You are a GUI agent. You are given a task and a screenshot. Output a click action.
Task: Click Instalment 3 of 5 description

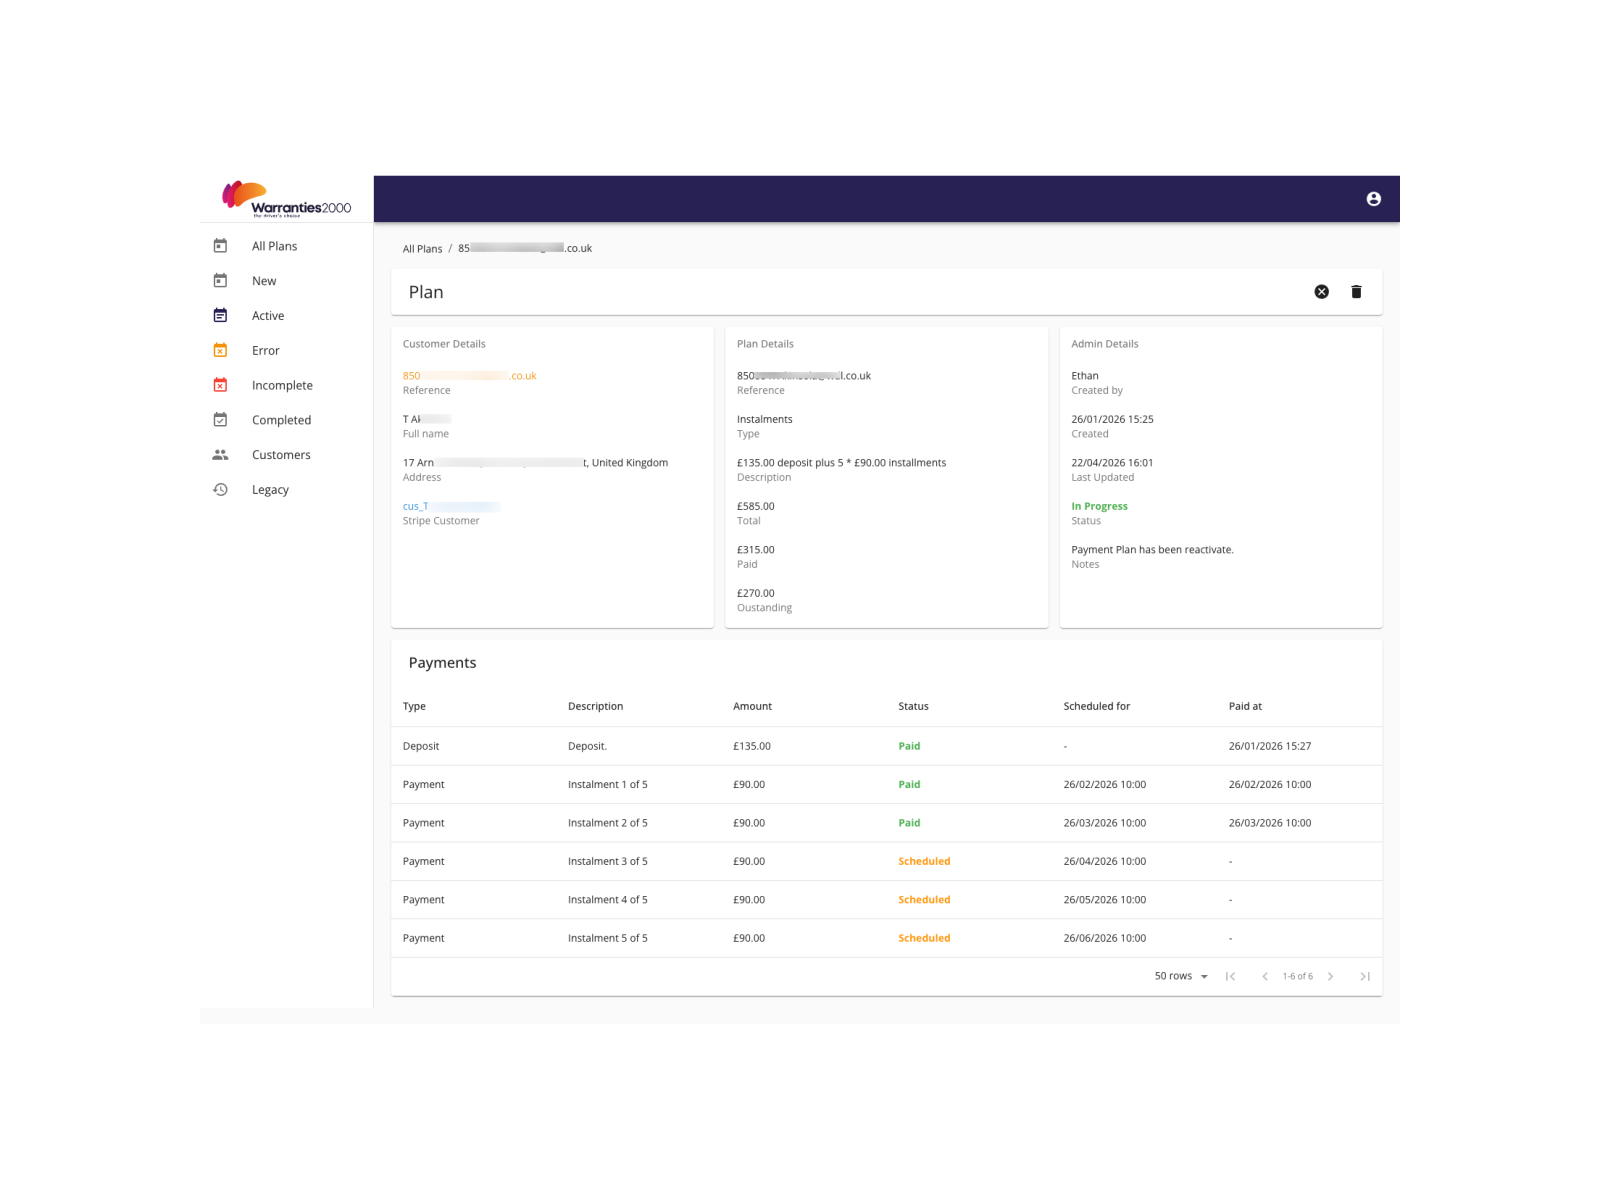607,861
